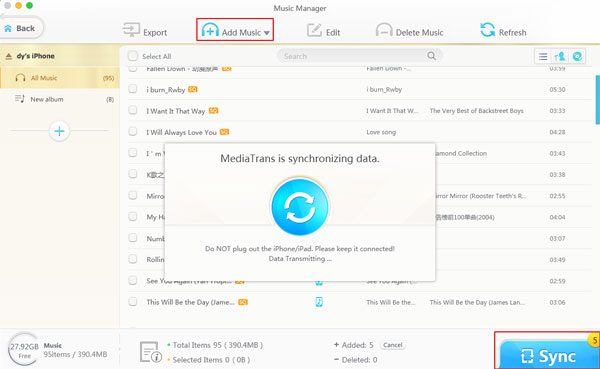Check the Mirror row checkbox
The width and height of the screenshot is (600, 369).
click(x=133, y=196)
